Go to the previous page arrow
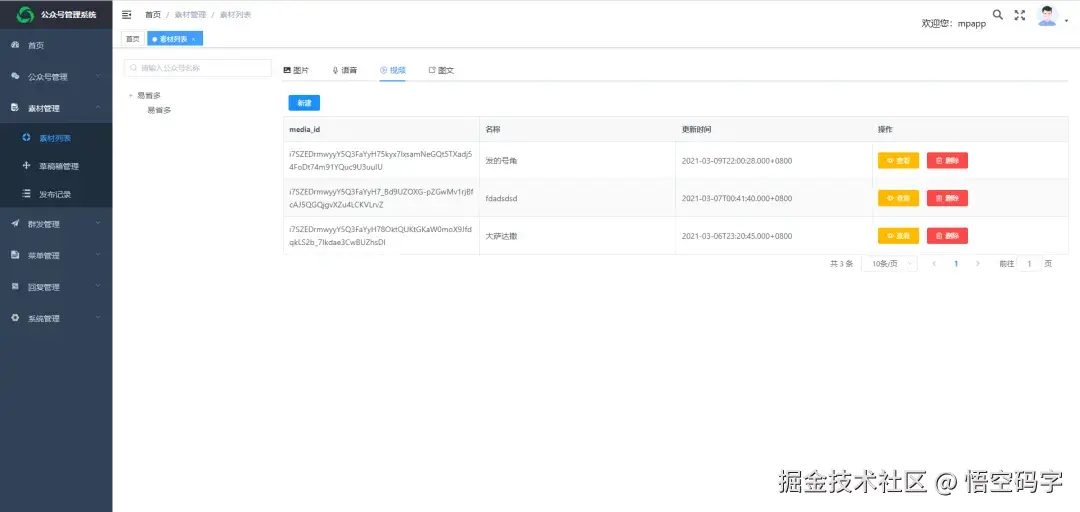 [934, 263]
